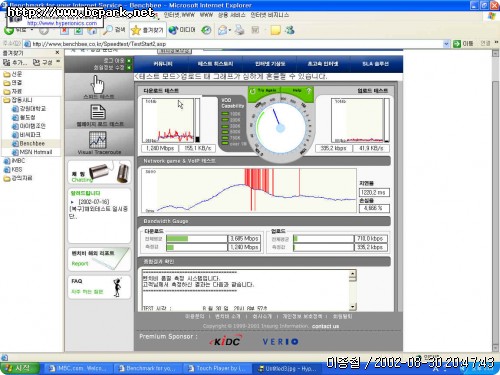The width and height of the screenshot is (500, 375).
Task: Open the Media toolbar button
Action: tap(182, 30)
